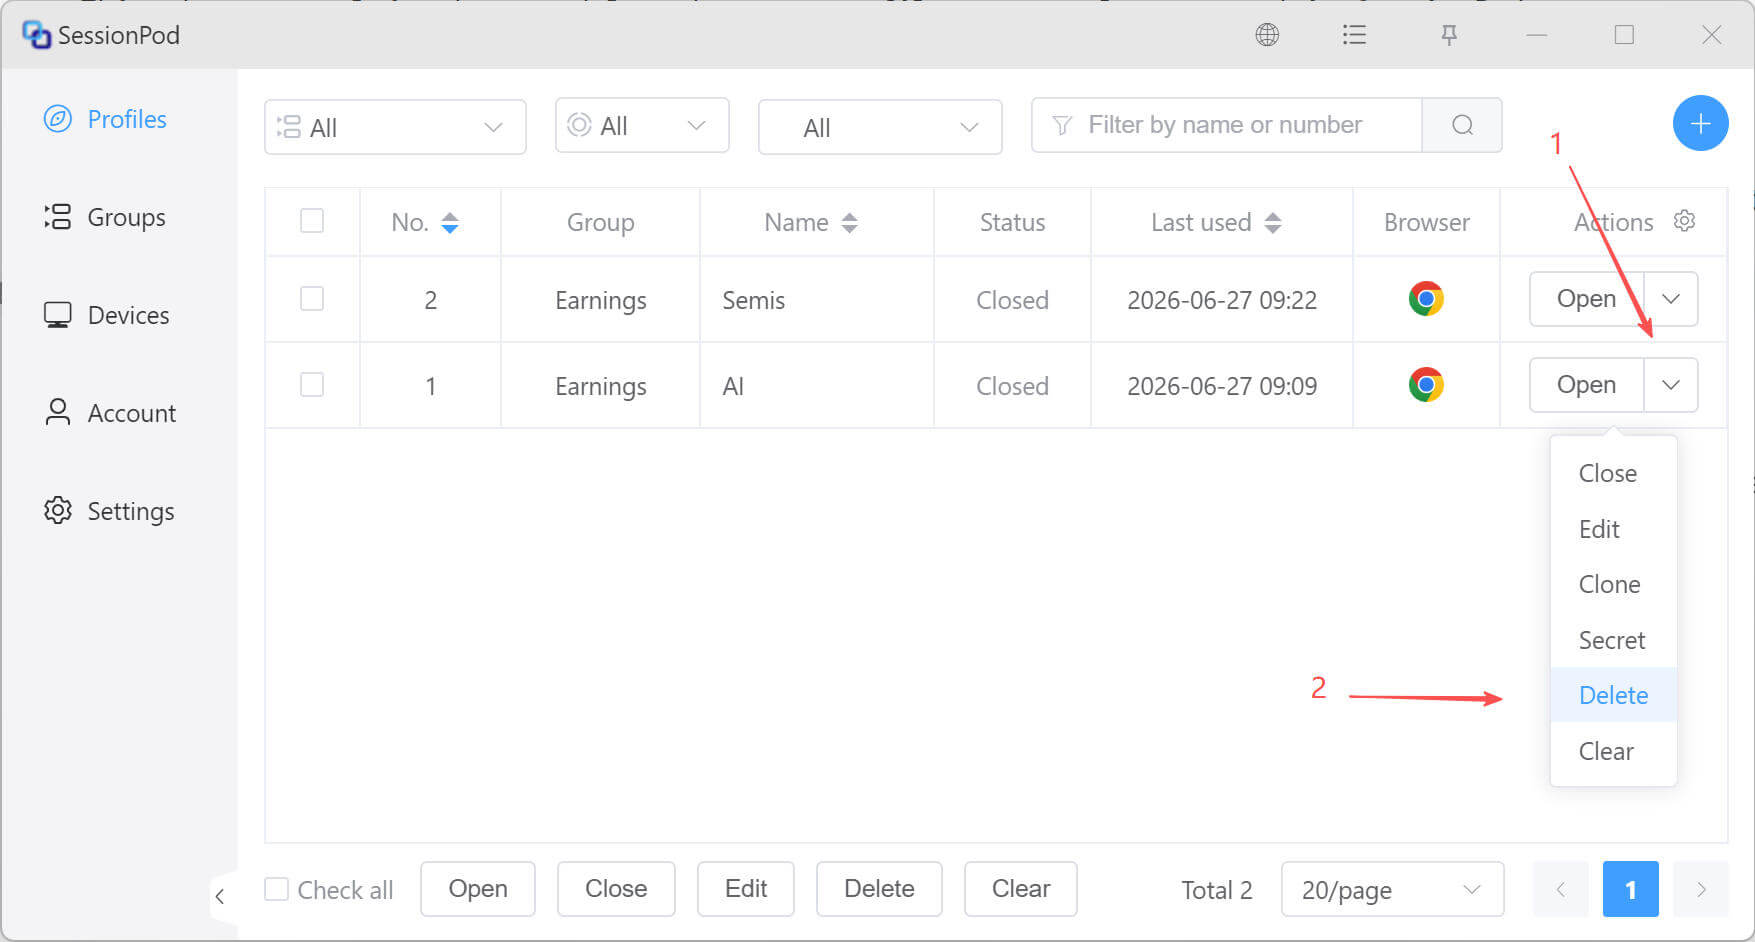1755x942 pixels.
Task: Choose Secret from the row dropdown menu
Action: click(1613, 640)
